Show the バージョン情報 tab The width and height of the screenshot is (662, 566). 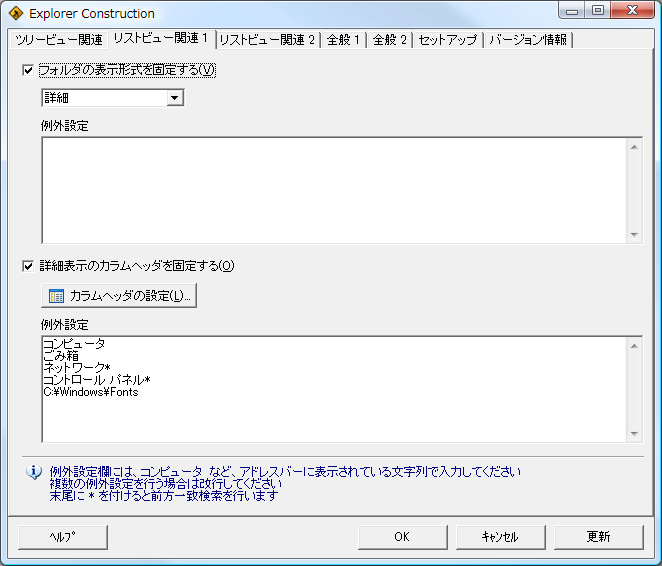528,40
